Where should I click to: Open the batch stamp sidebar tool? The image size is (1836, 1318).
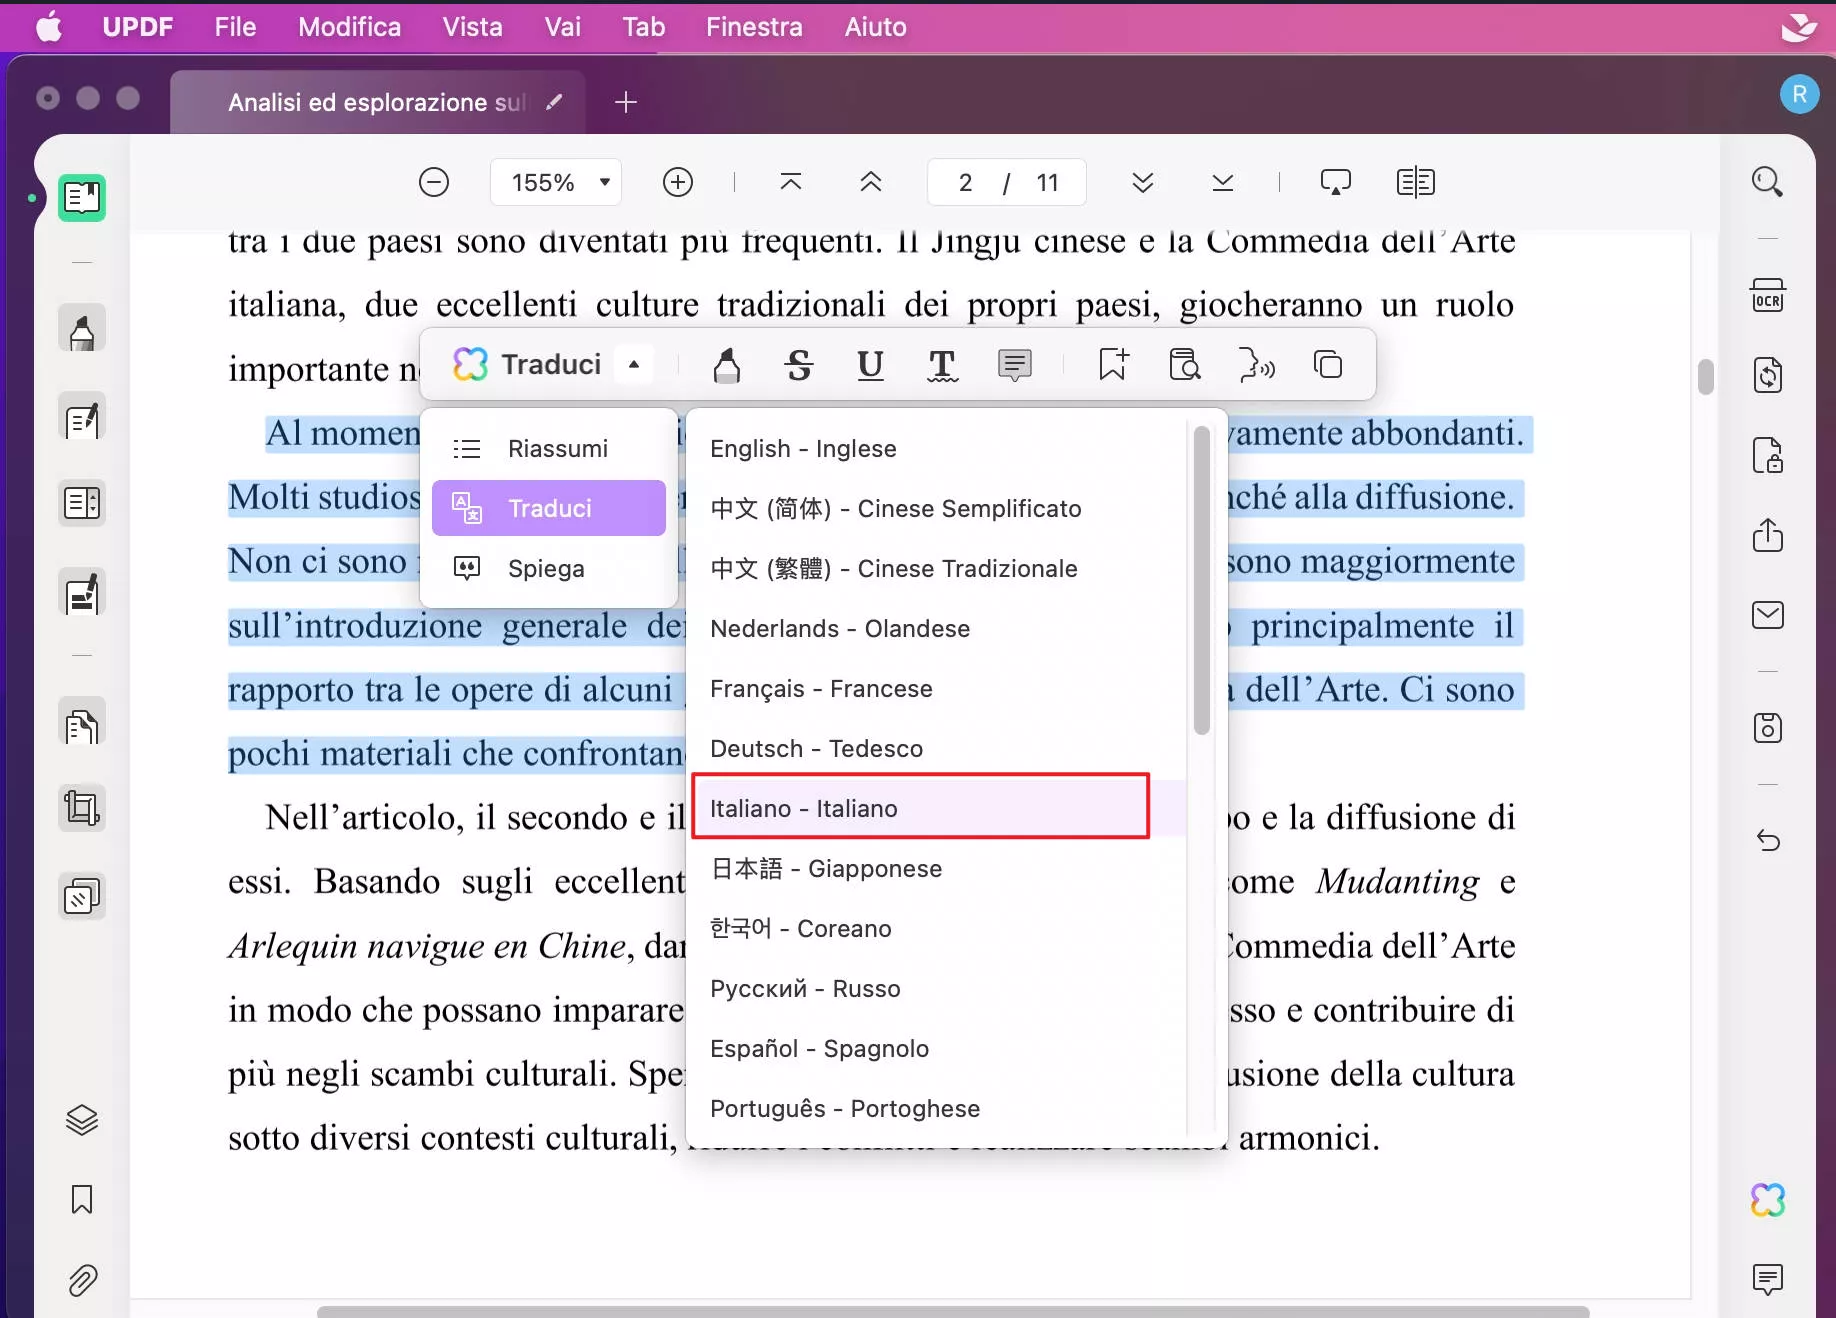pos(82,897)
